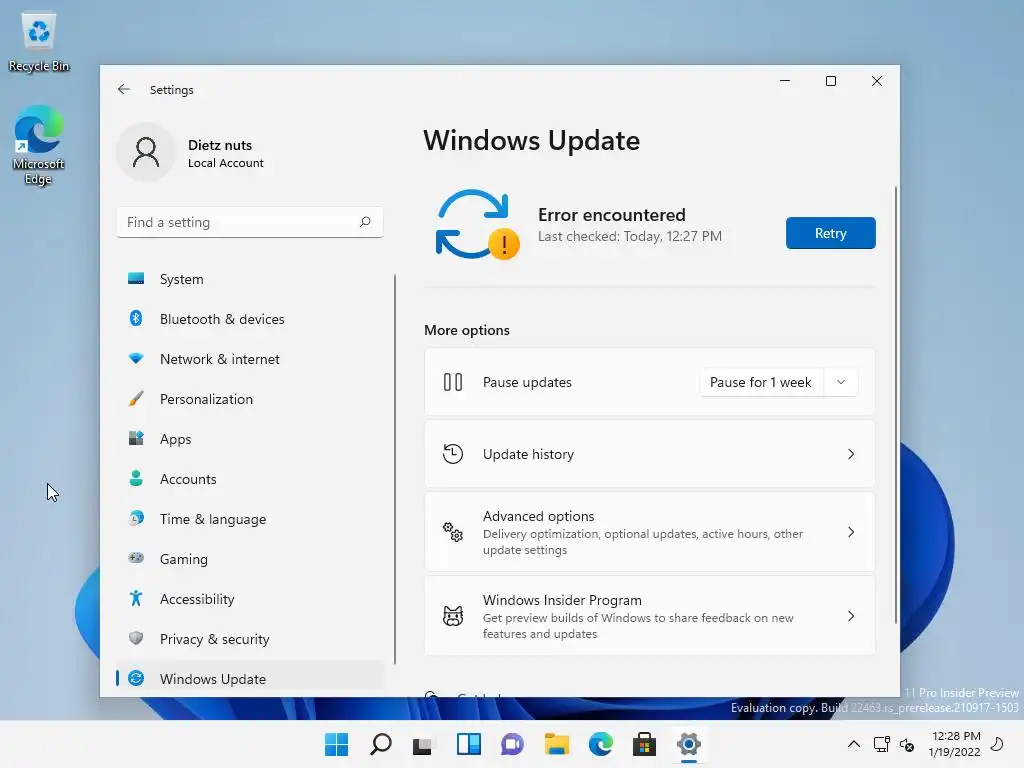The width and height of the screenshot is (1024, 768).
Task: Open Chat on the taskbar
Action: [512, 744]
